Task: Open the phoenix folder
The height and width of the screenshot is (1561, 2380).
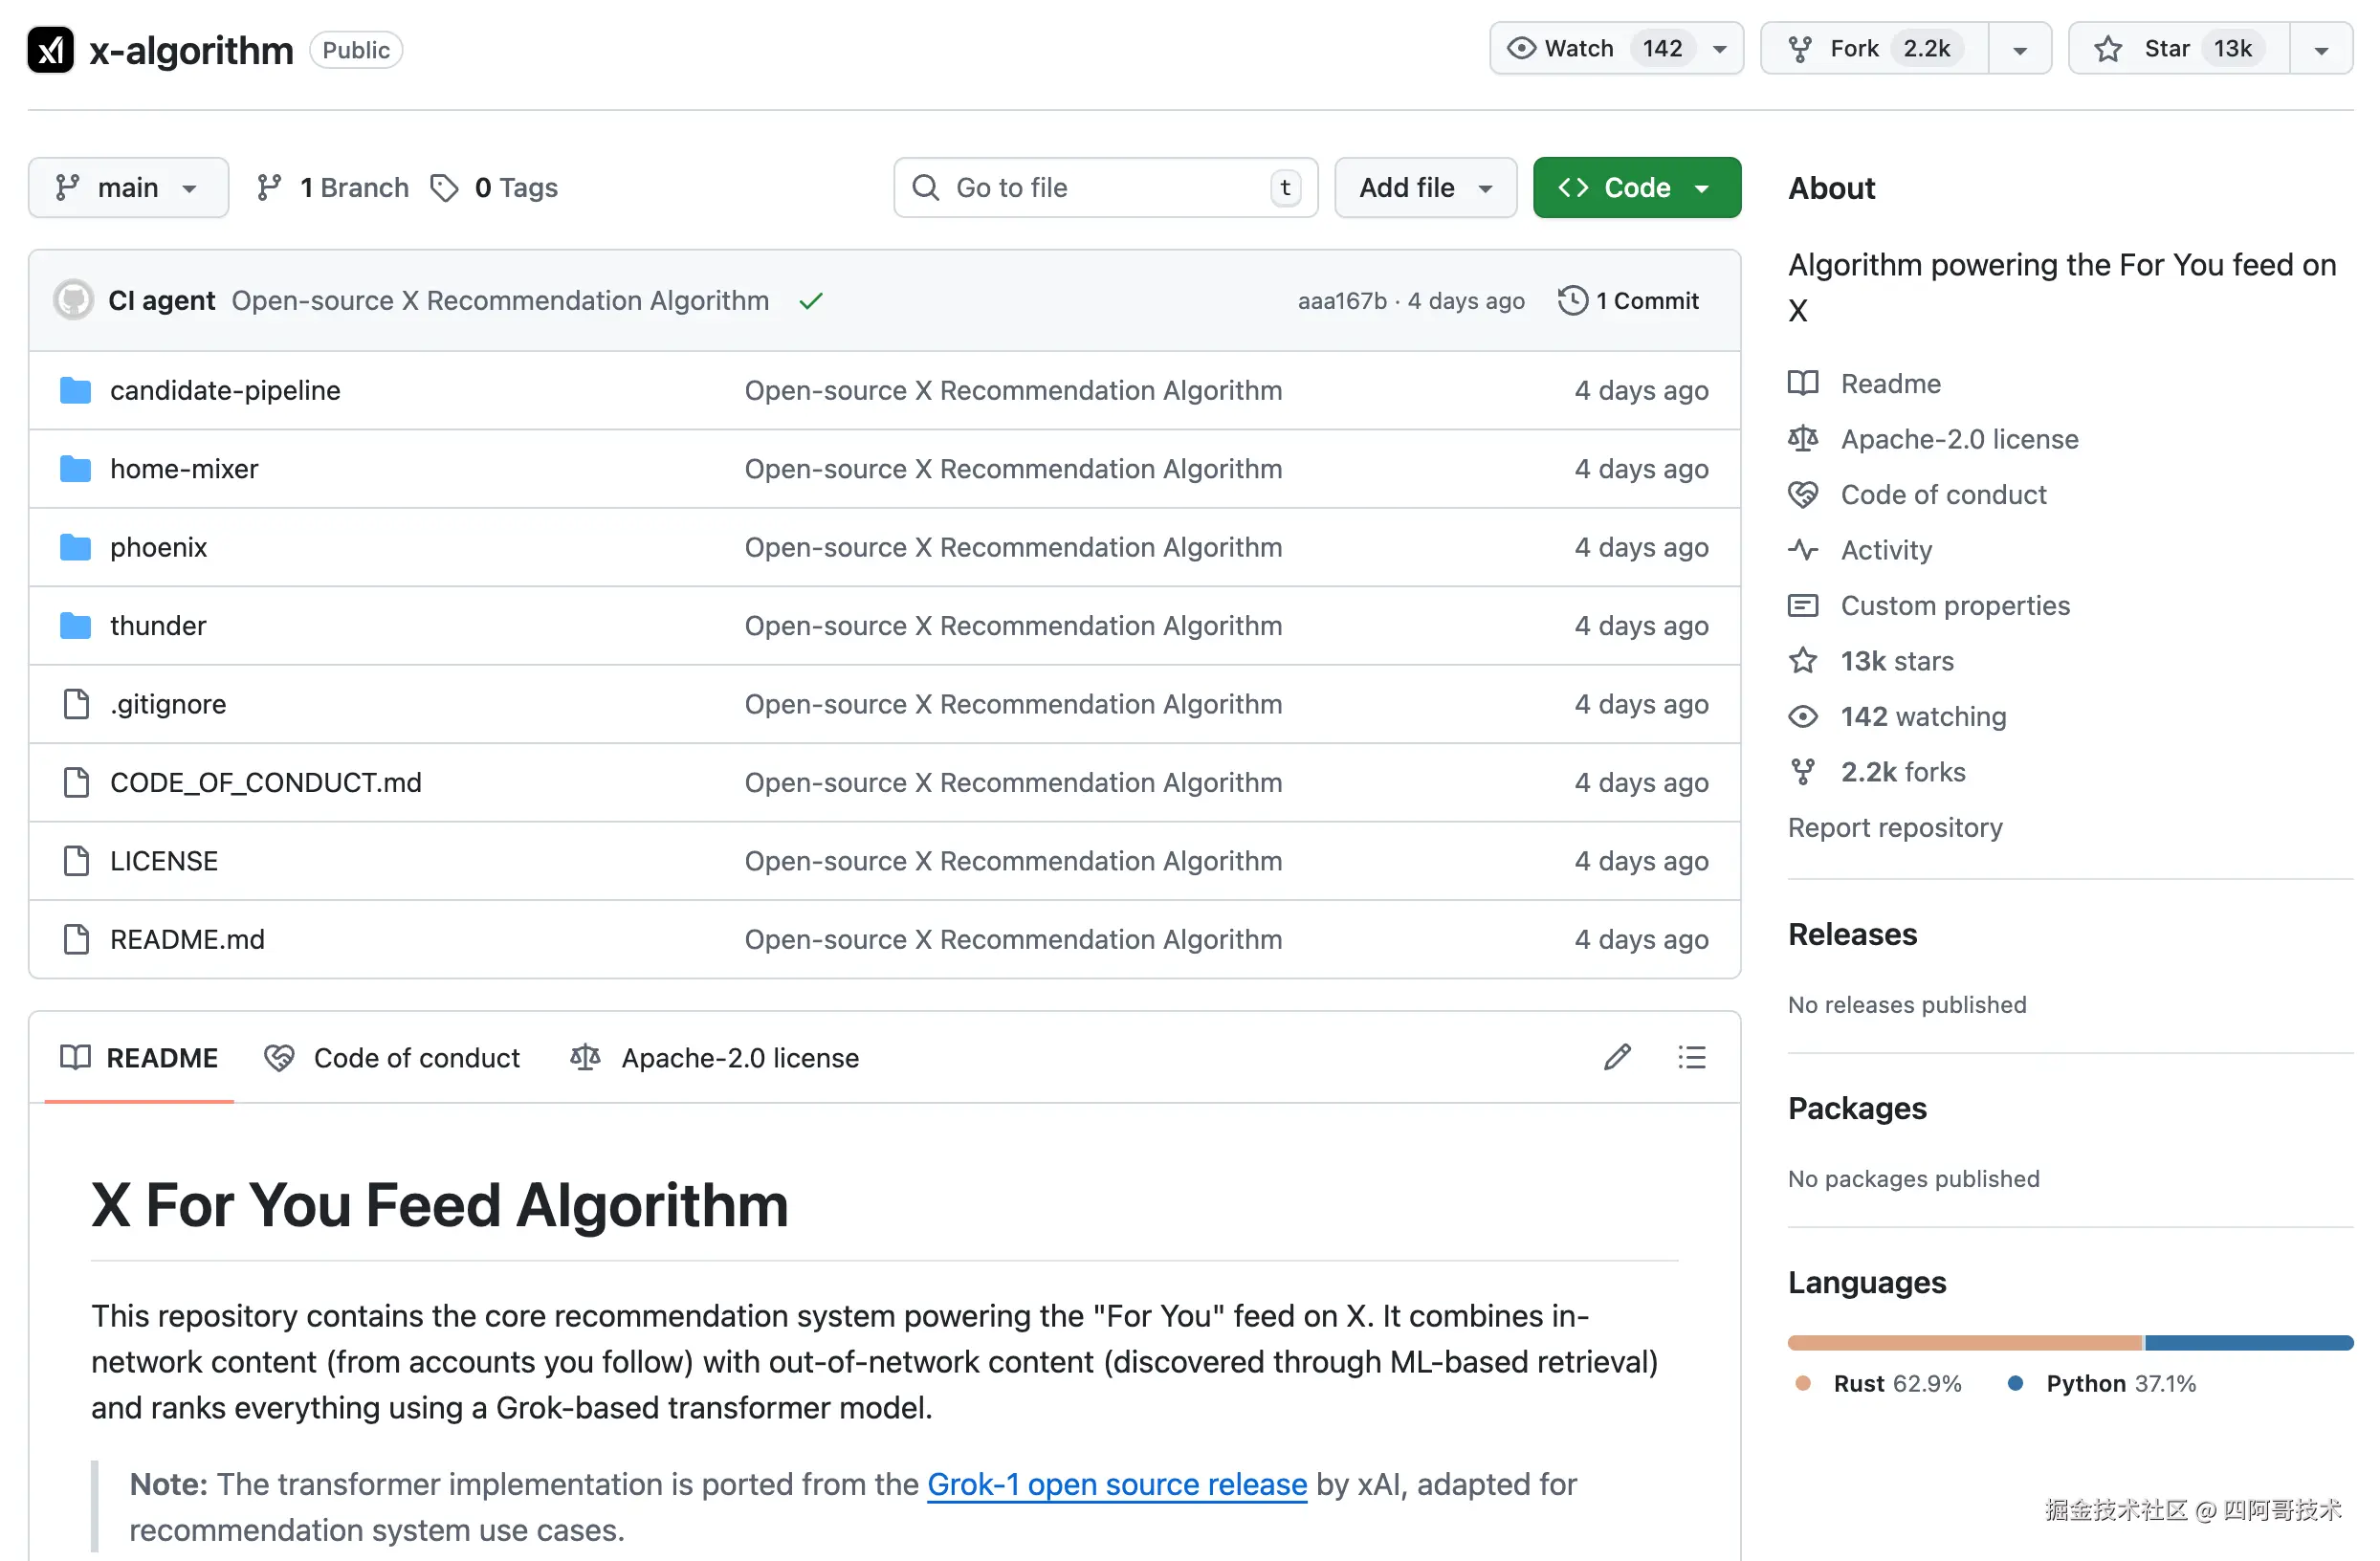Action: point(158,547)
